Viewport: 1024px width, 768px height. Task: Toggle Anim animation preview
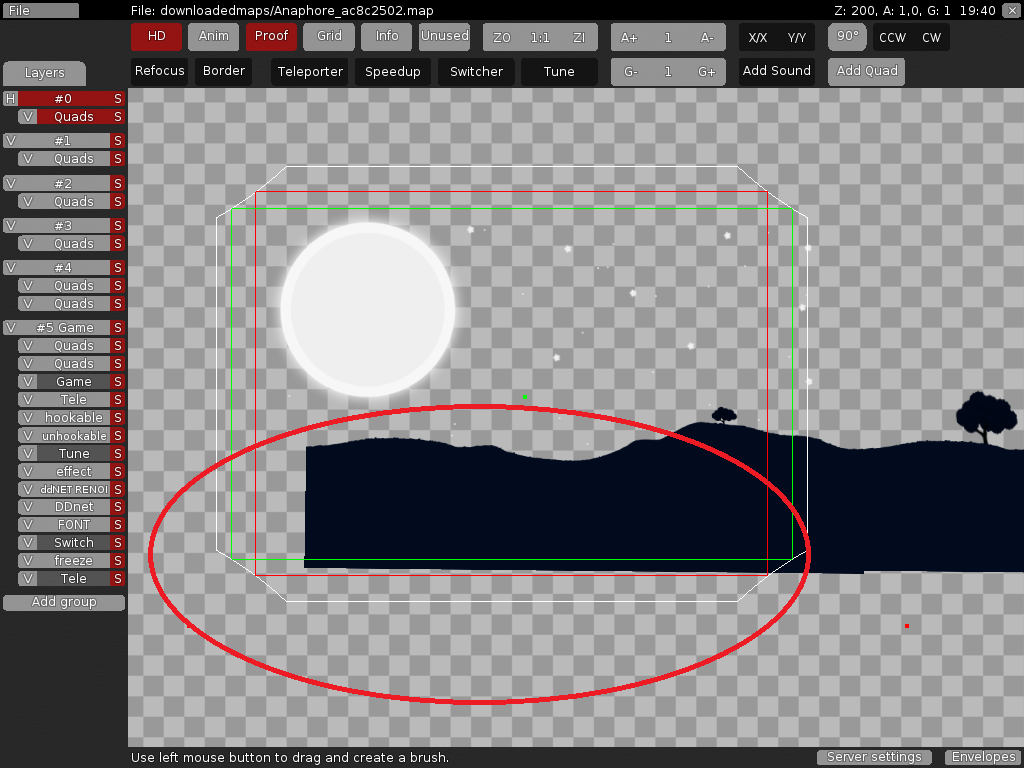coord(213,36)
